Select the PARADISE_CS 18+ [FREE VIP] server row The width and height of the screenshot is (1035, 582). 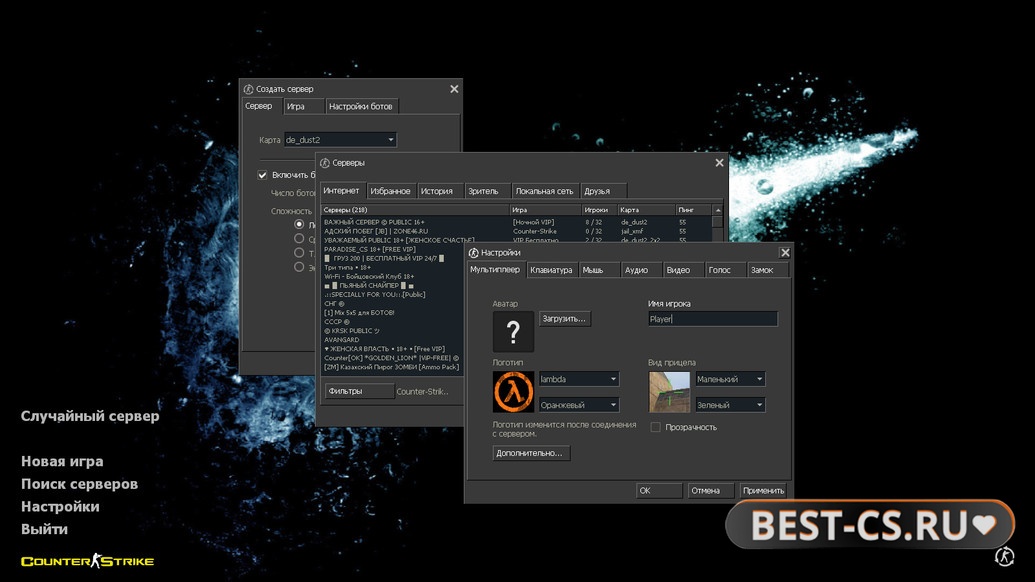[392, 249]
